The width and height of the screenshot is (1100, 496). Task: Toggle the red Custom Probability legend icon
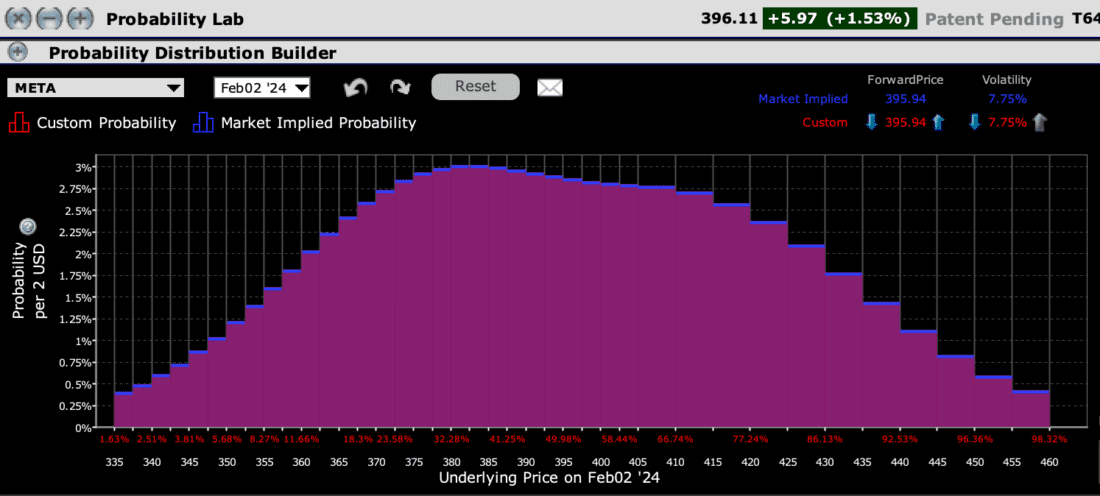[x=18, y=123]
